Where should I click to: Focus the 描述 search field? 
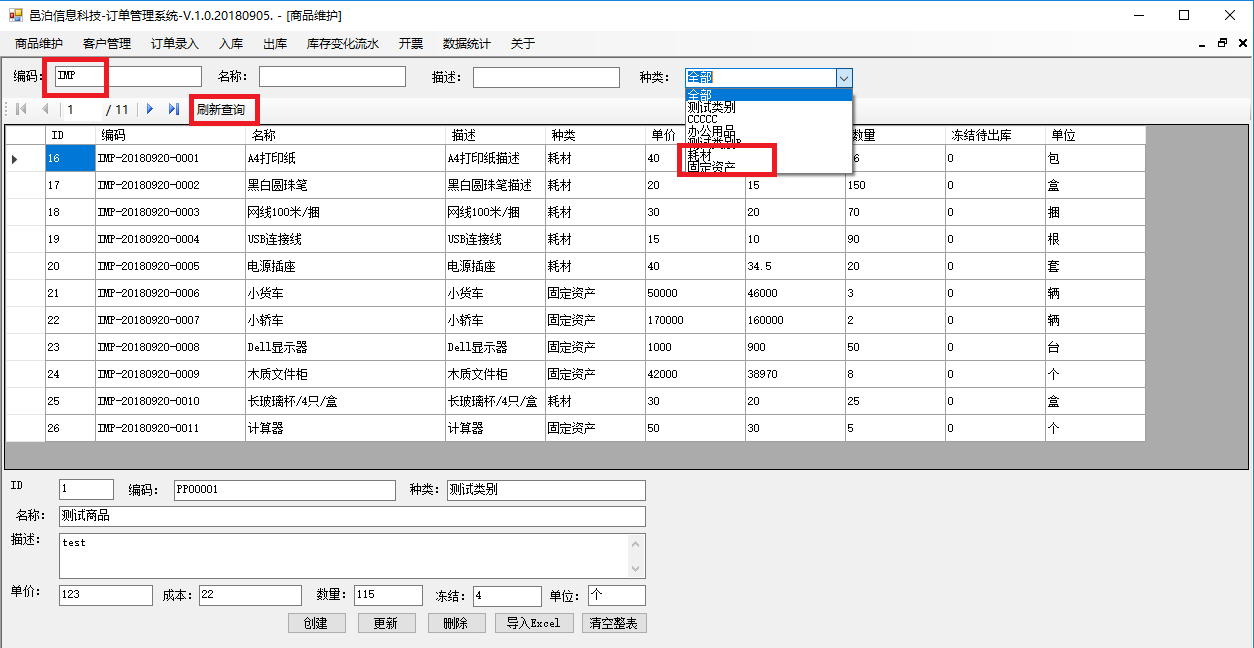point(546,77)
